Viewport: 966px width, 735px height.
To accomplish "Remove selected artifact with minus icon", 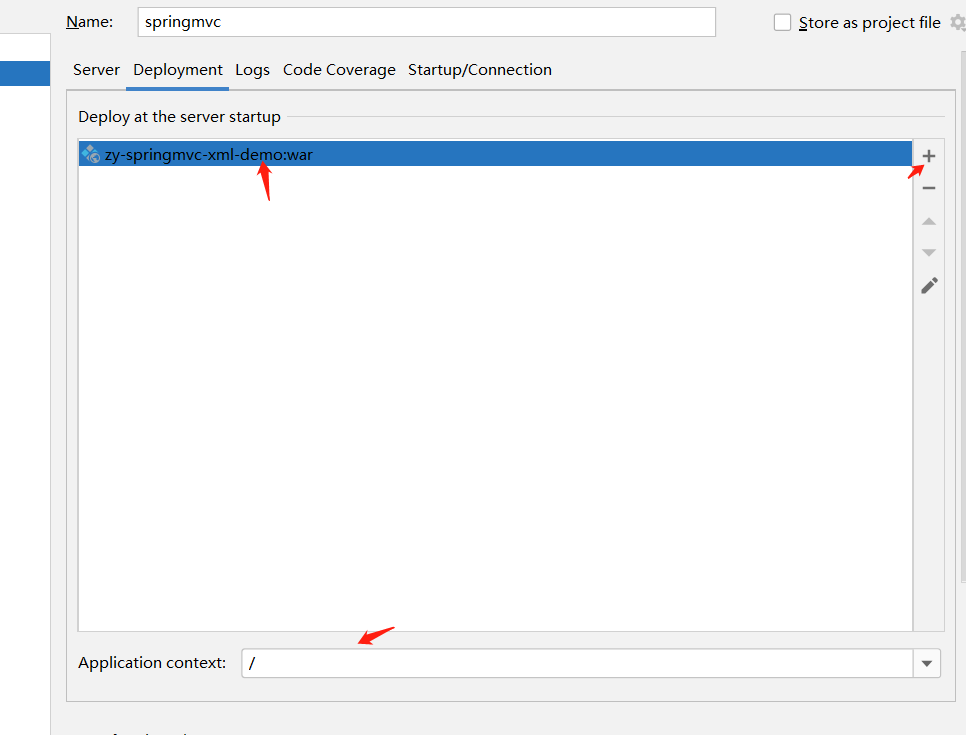I will click(x=928, y=188).
